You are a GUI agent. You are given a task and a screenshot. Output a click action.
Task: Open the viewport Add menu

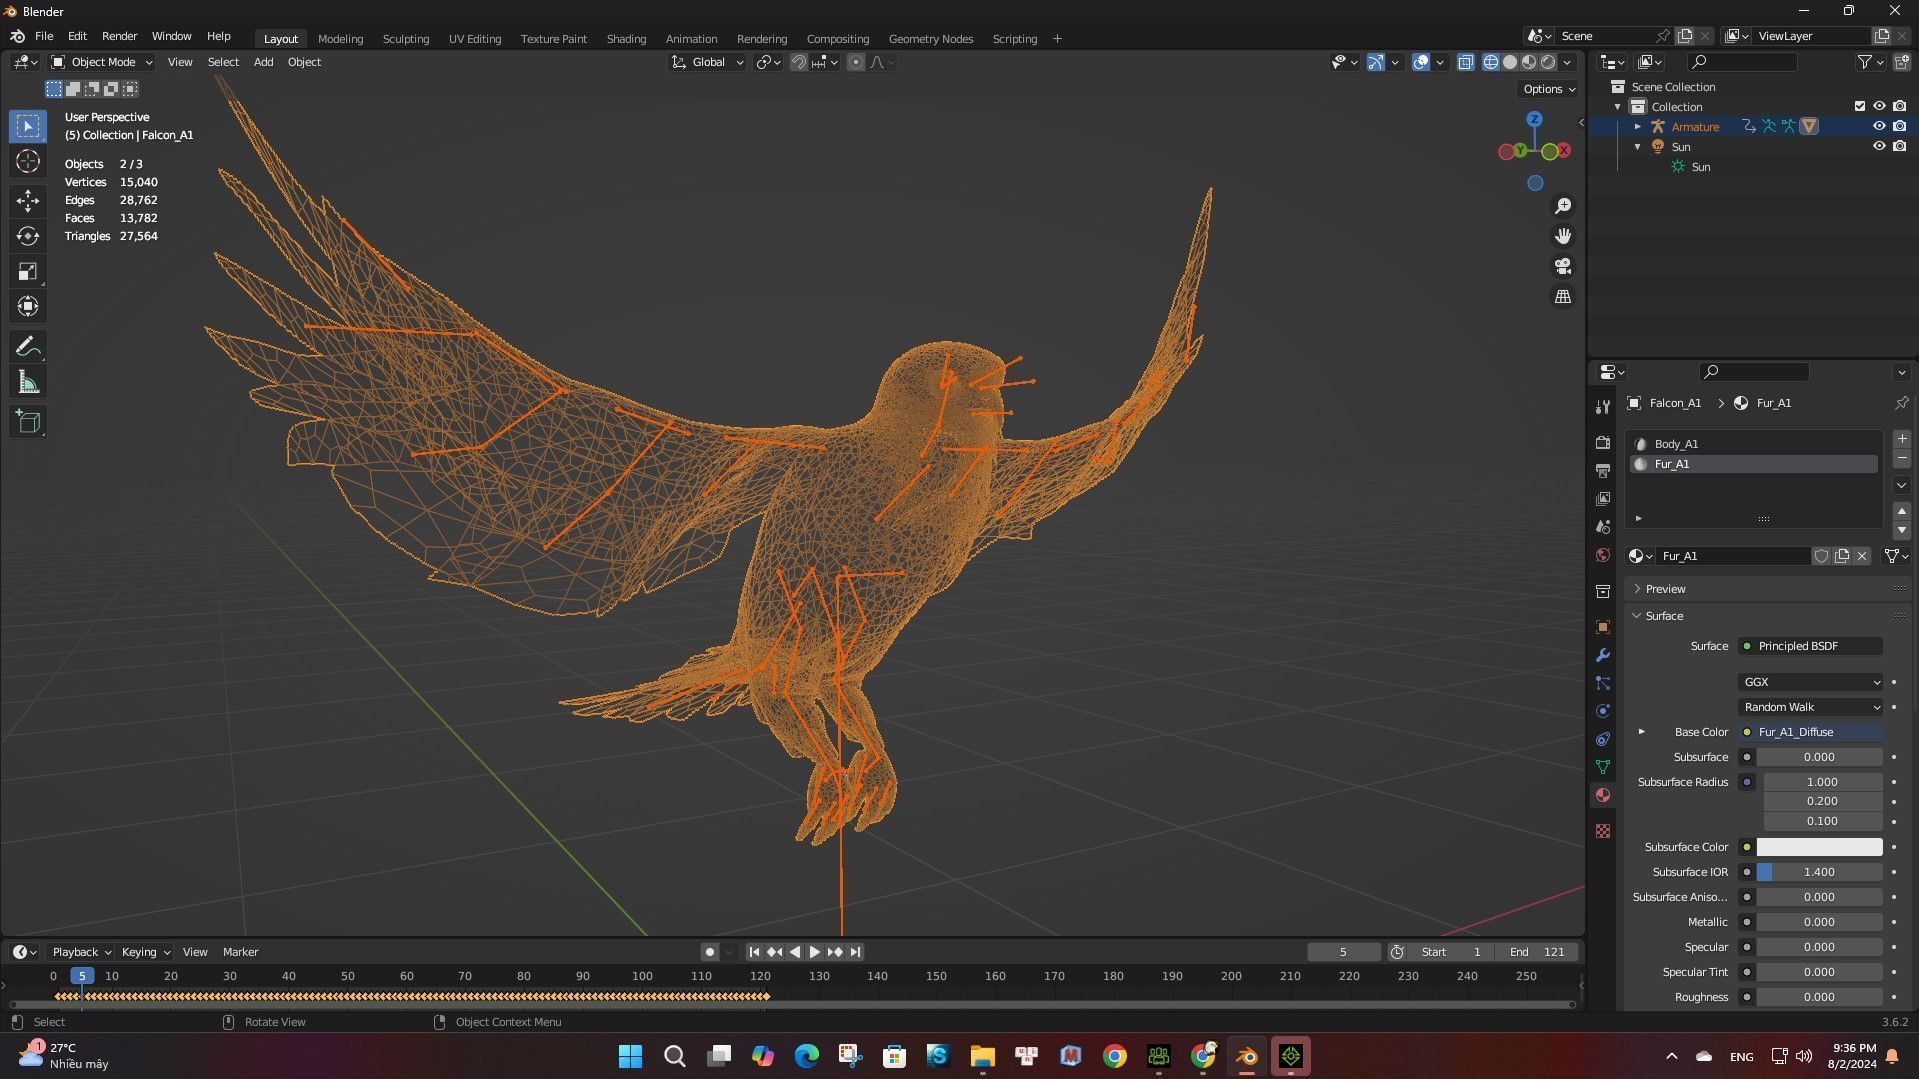(x=263, y=62)
